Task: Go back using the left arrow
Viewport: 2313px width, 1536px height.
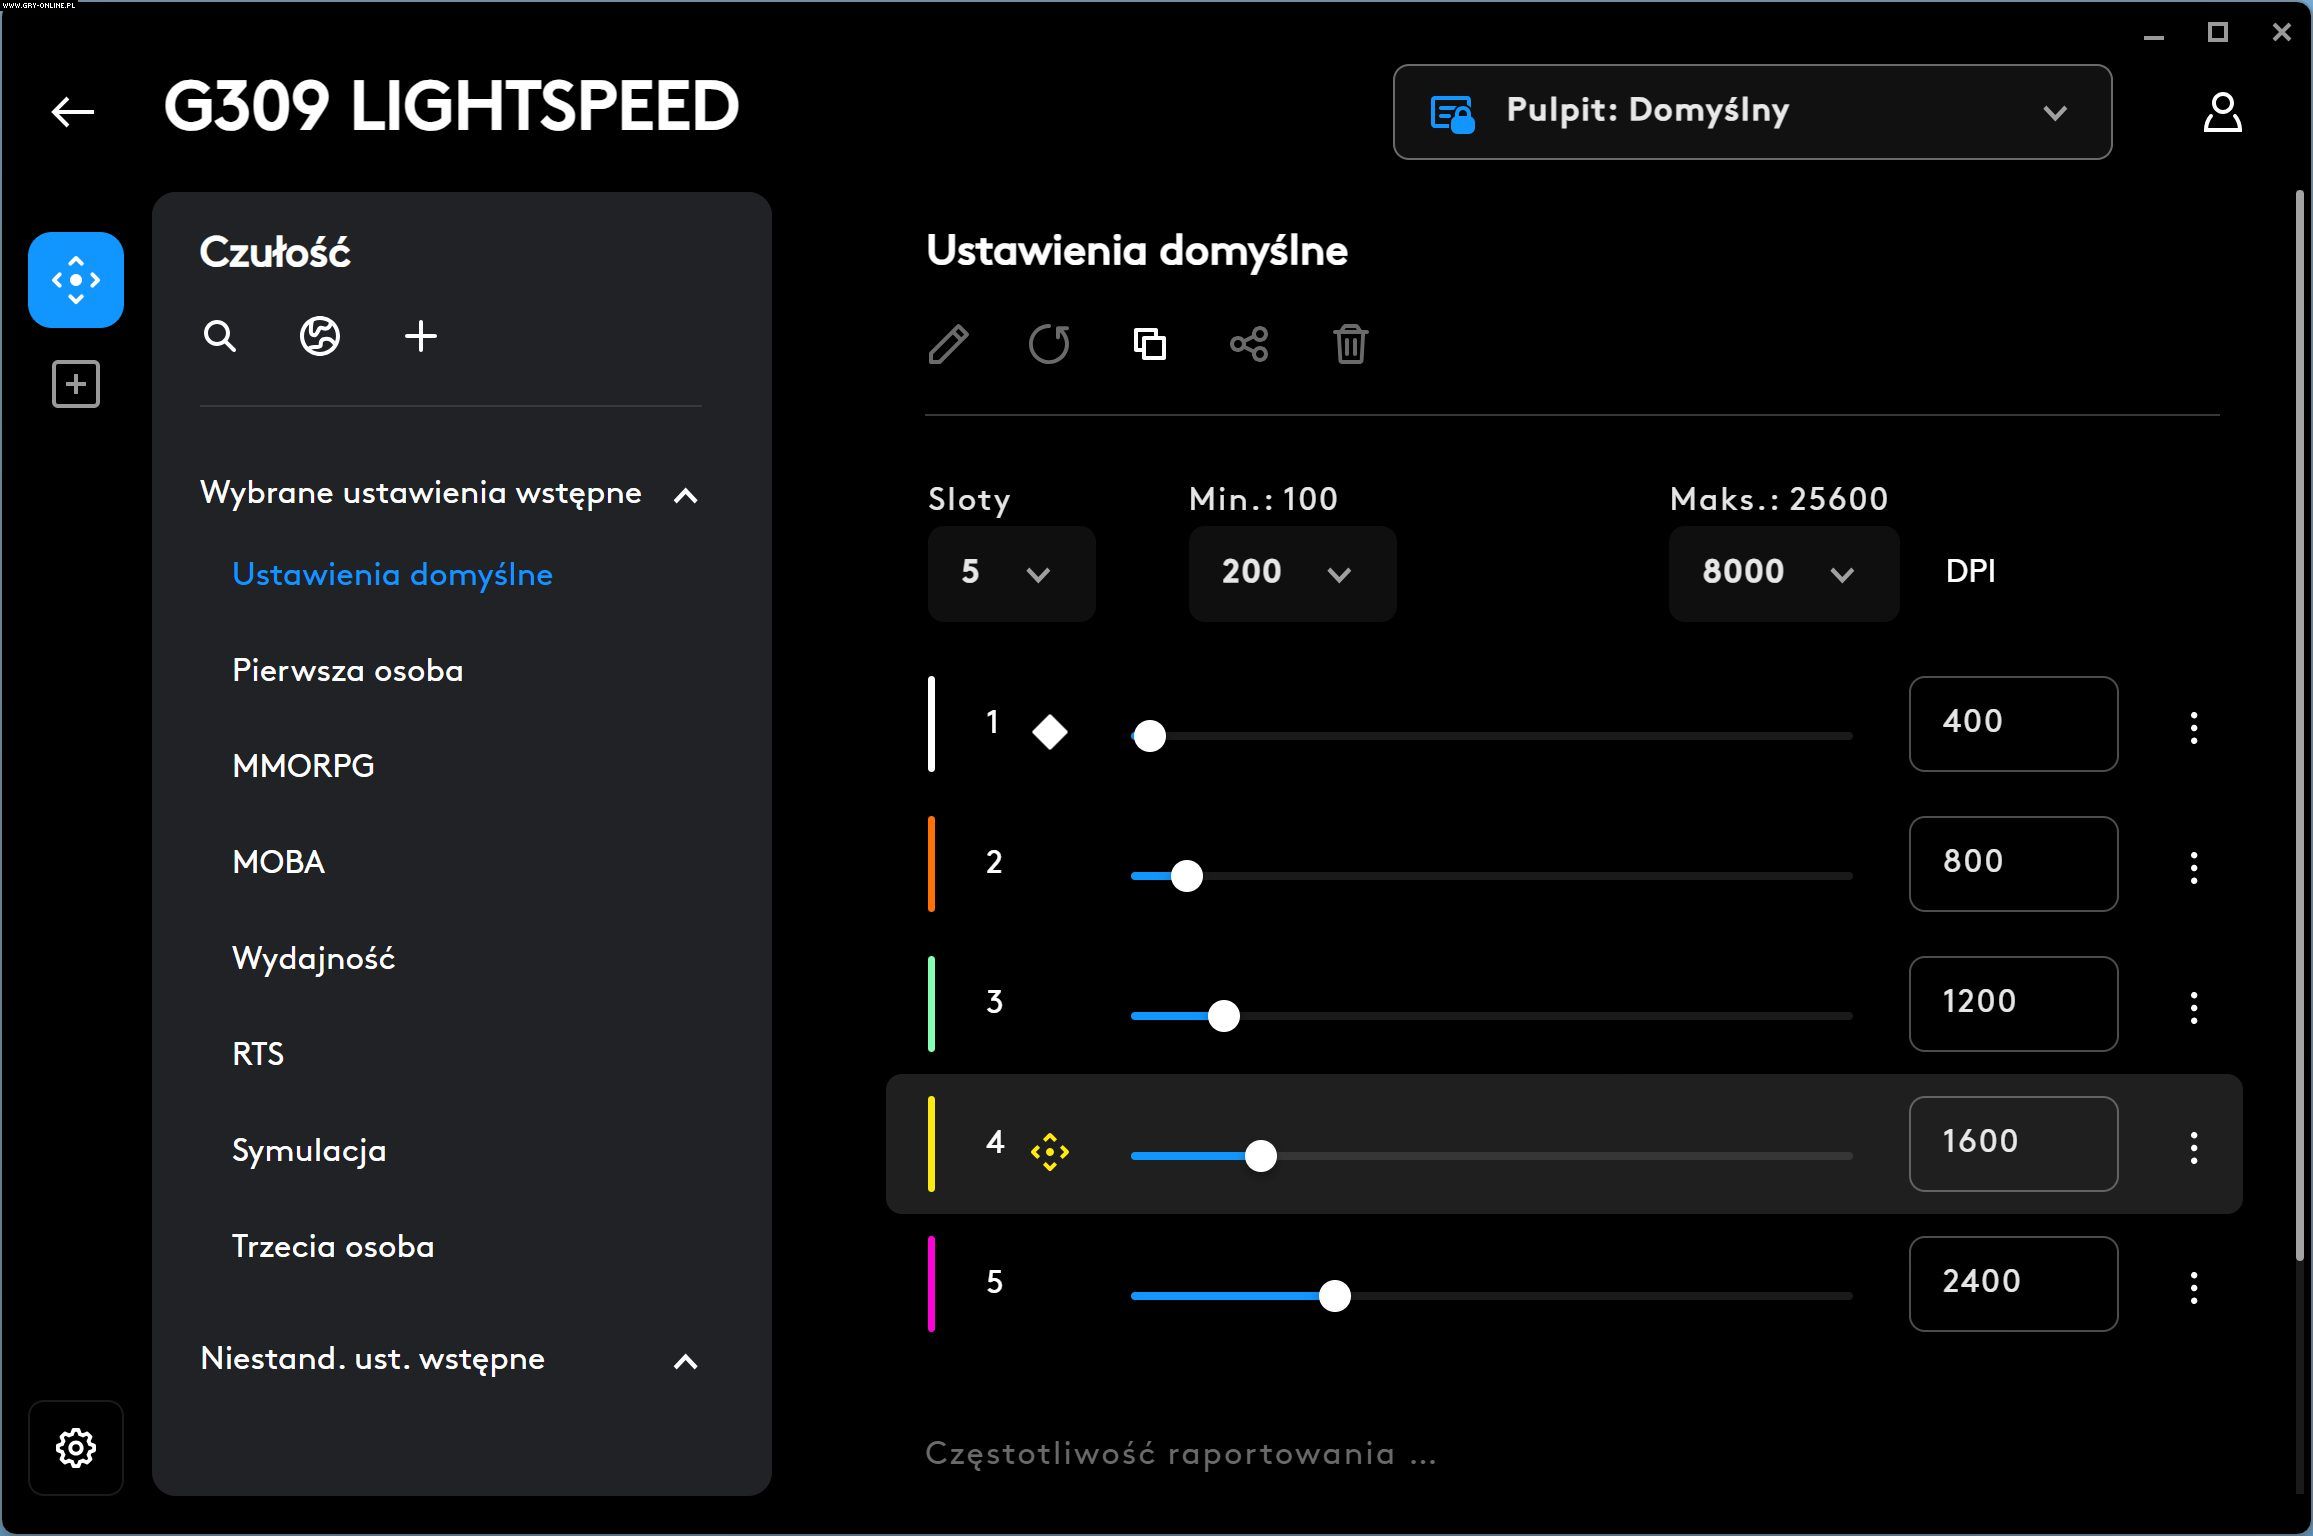Action: 73,111
